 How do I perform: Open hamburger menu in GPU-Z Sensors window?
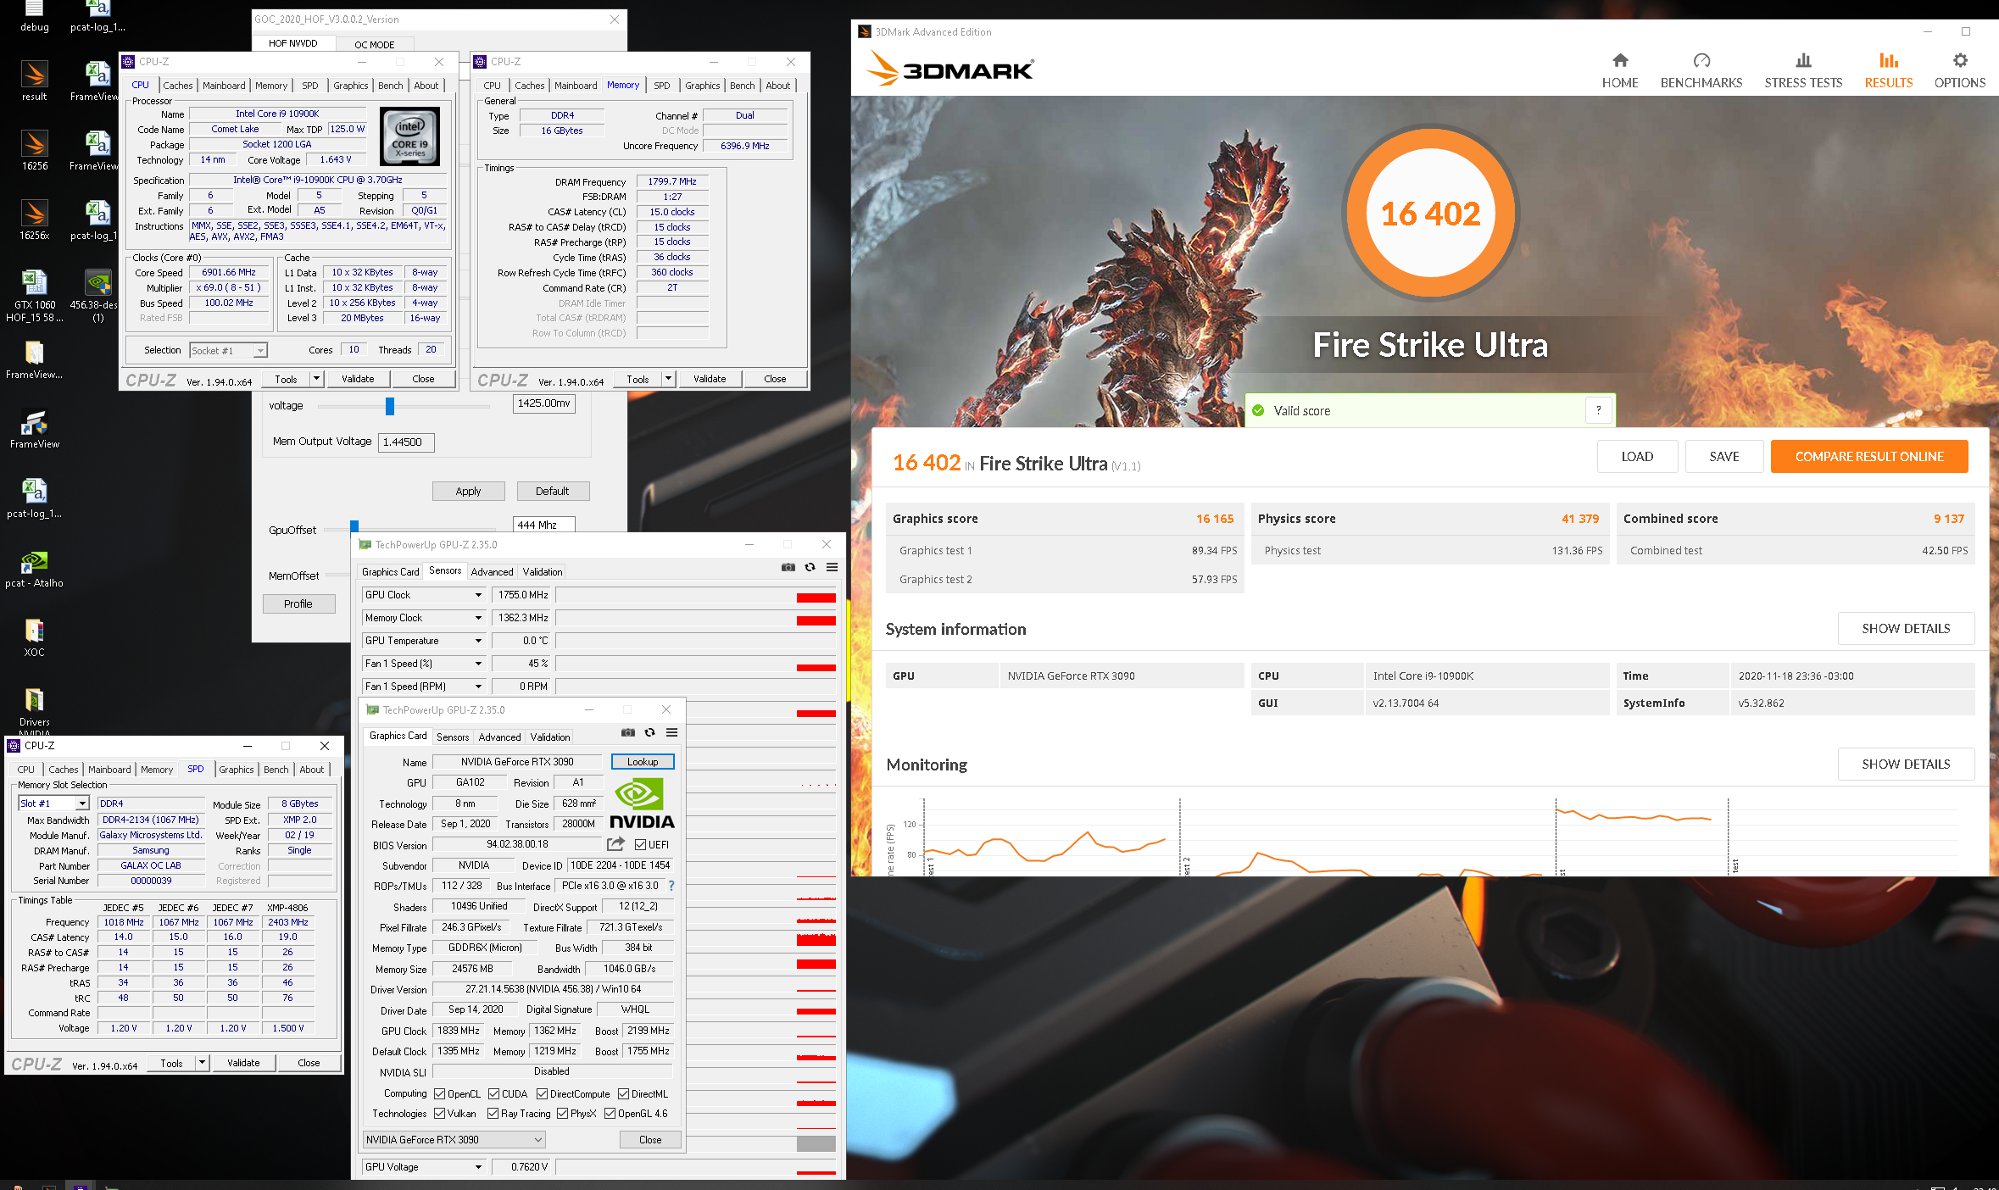click(x=832, y=567)
